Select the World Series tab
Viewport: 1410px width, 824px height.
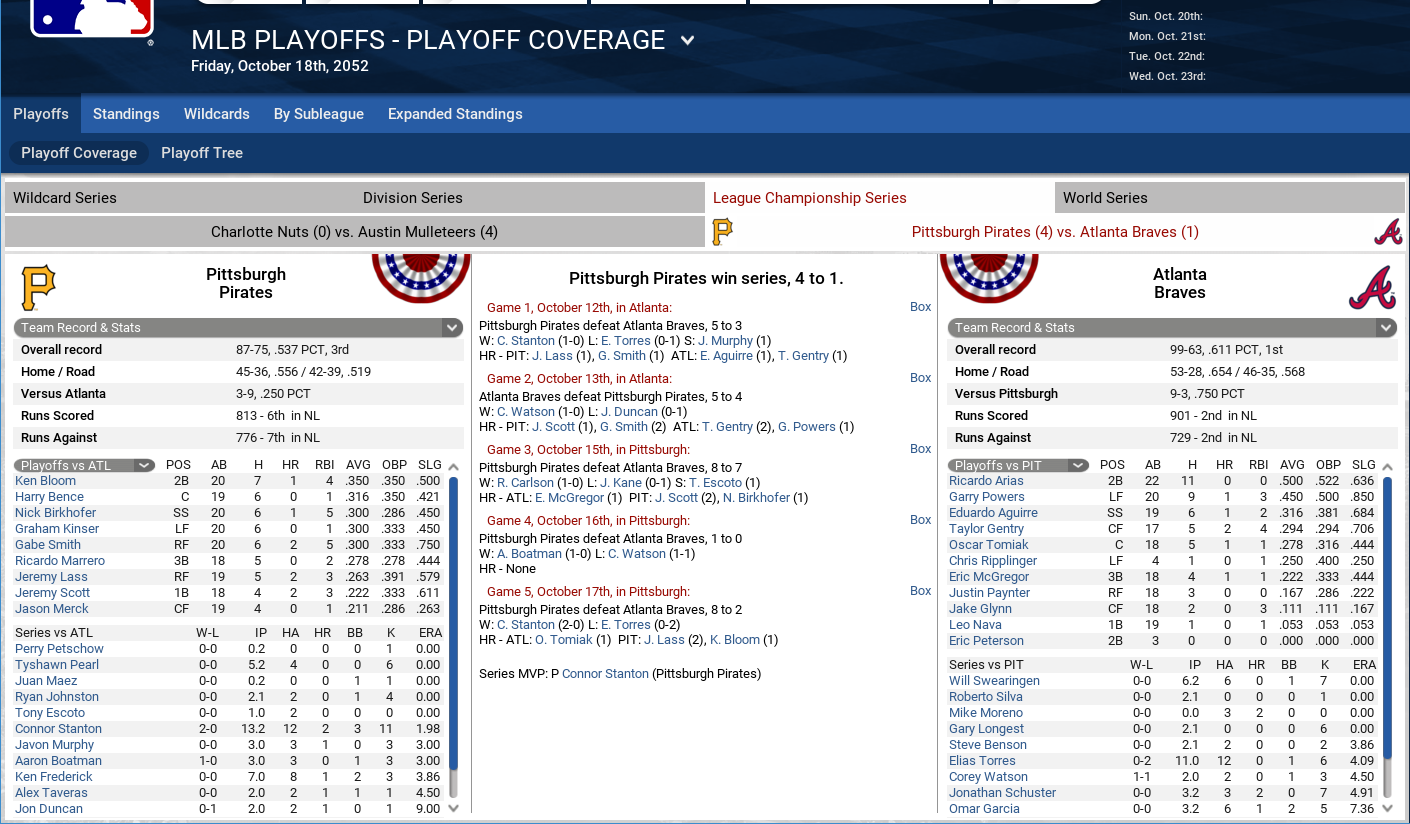(x=1230, y=198)
